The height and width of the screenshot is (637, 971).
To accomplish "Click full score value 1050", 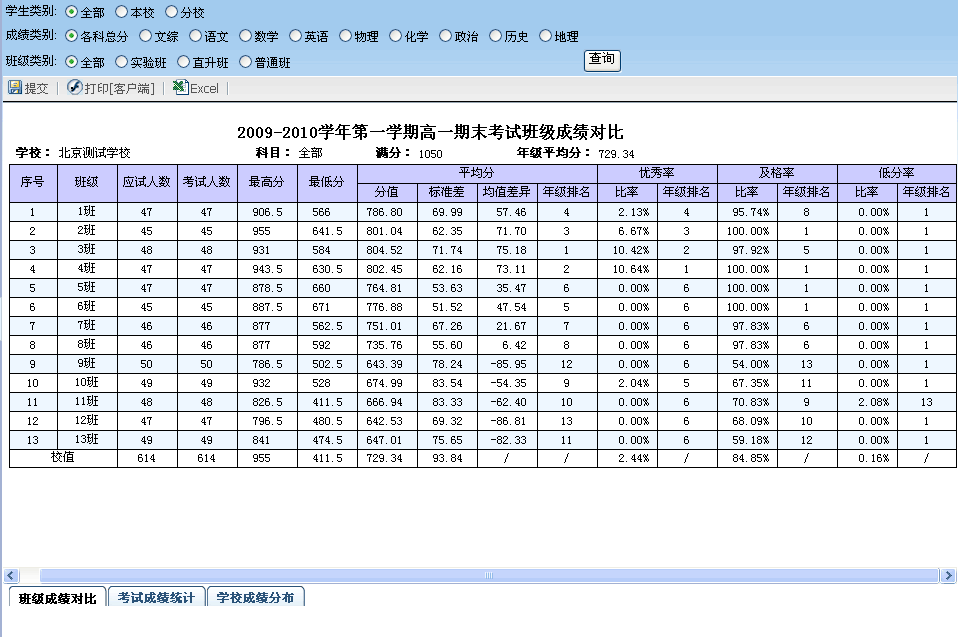I will 430,154.
